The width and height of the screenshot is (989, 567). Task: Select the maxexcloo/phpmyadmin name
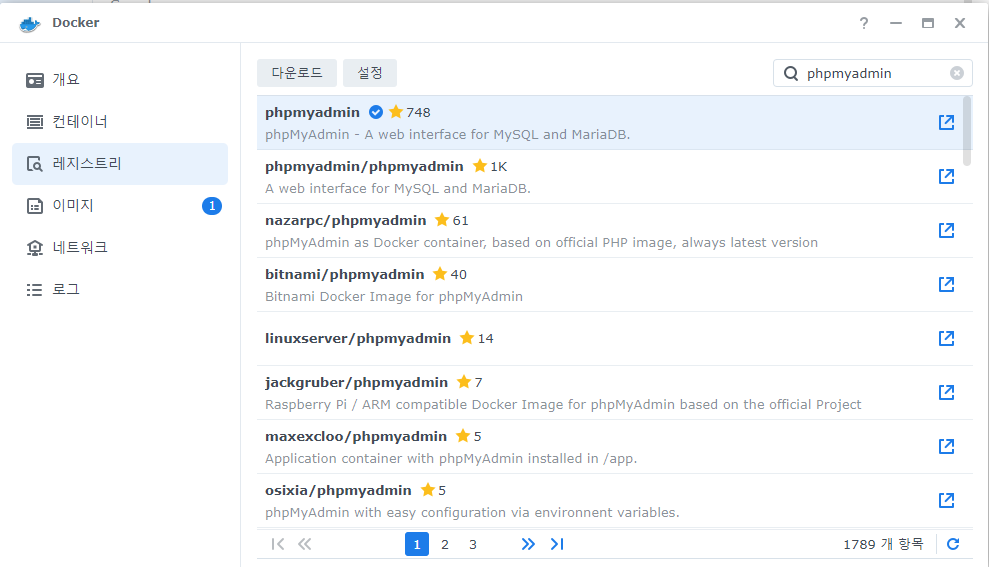tap(356, 436)
